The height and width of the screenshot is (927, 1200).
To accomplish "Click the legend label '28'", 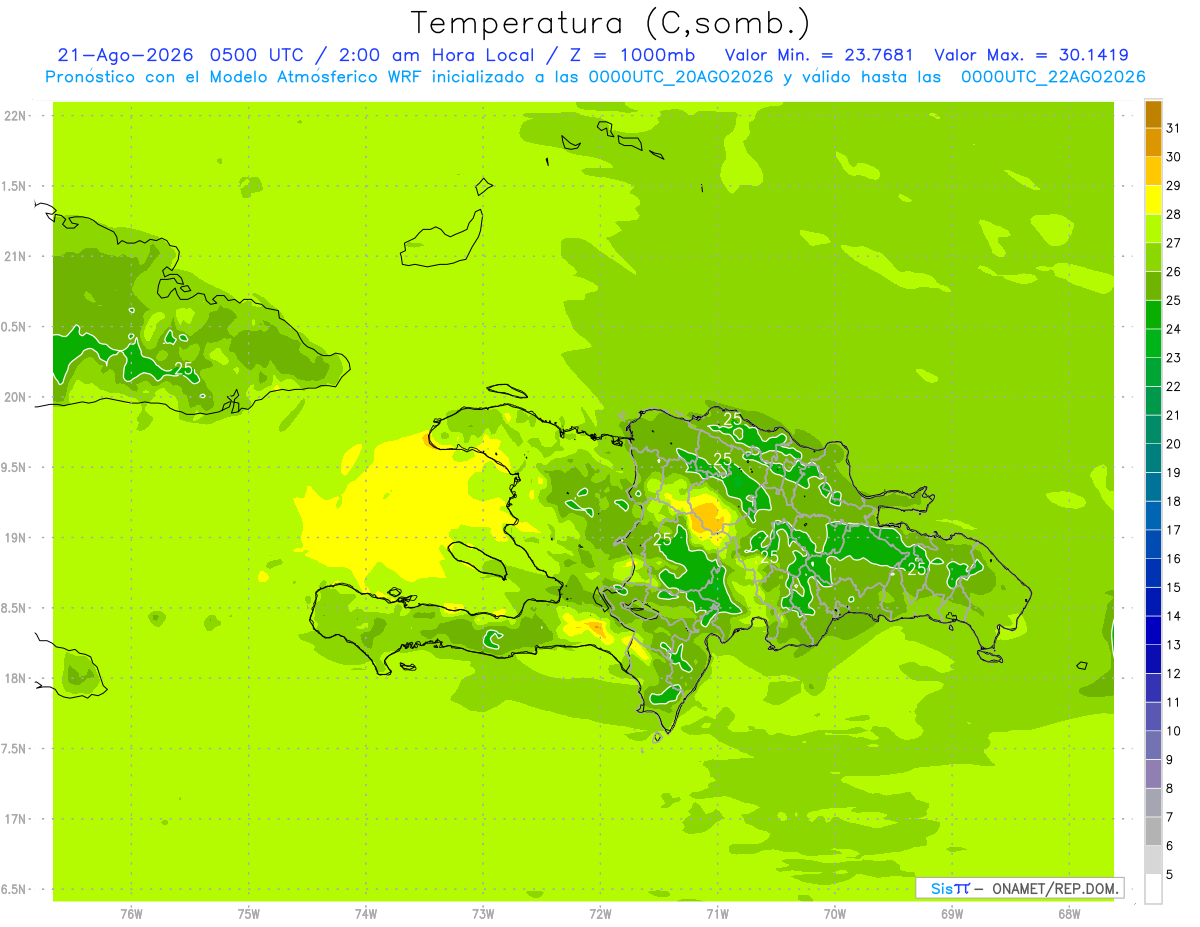I will 1173,214.
